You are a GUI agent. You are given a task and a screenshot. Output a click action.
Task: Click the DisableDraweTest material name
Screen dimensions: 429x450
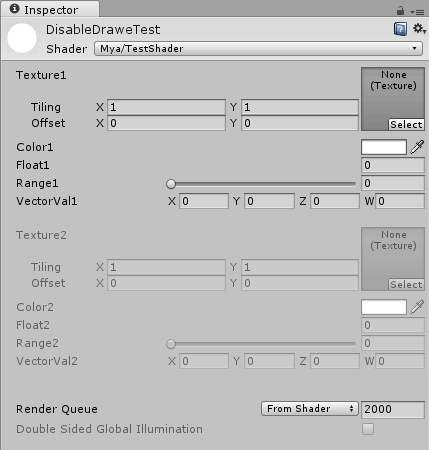pyautogui.click(x=103, y=30)
